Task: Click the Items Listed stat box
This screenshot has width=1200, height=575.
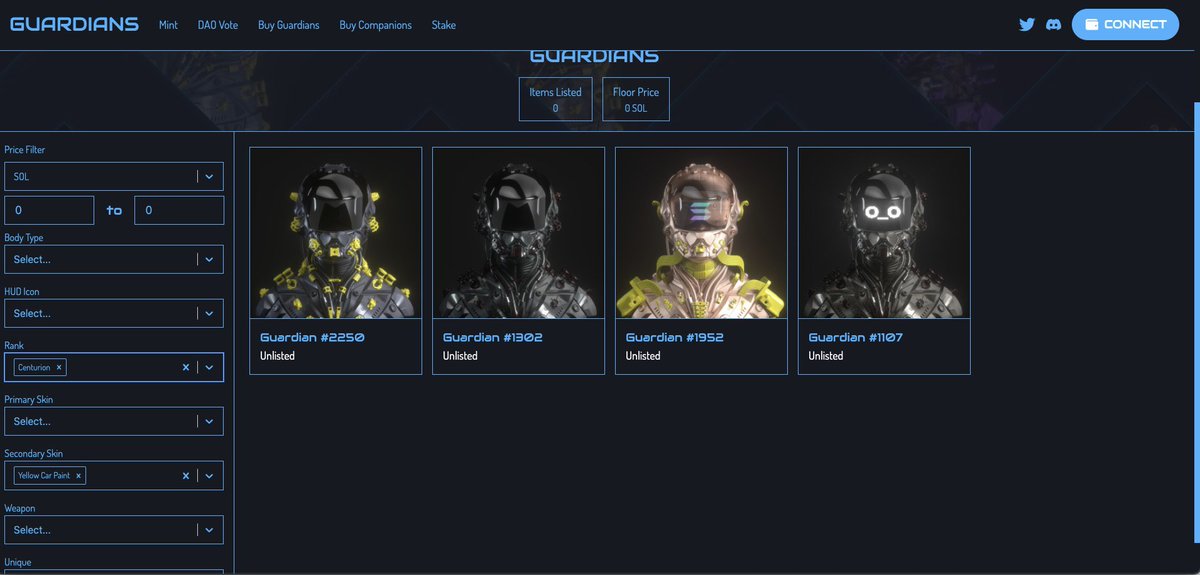Action: click(x=556, y=99)
